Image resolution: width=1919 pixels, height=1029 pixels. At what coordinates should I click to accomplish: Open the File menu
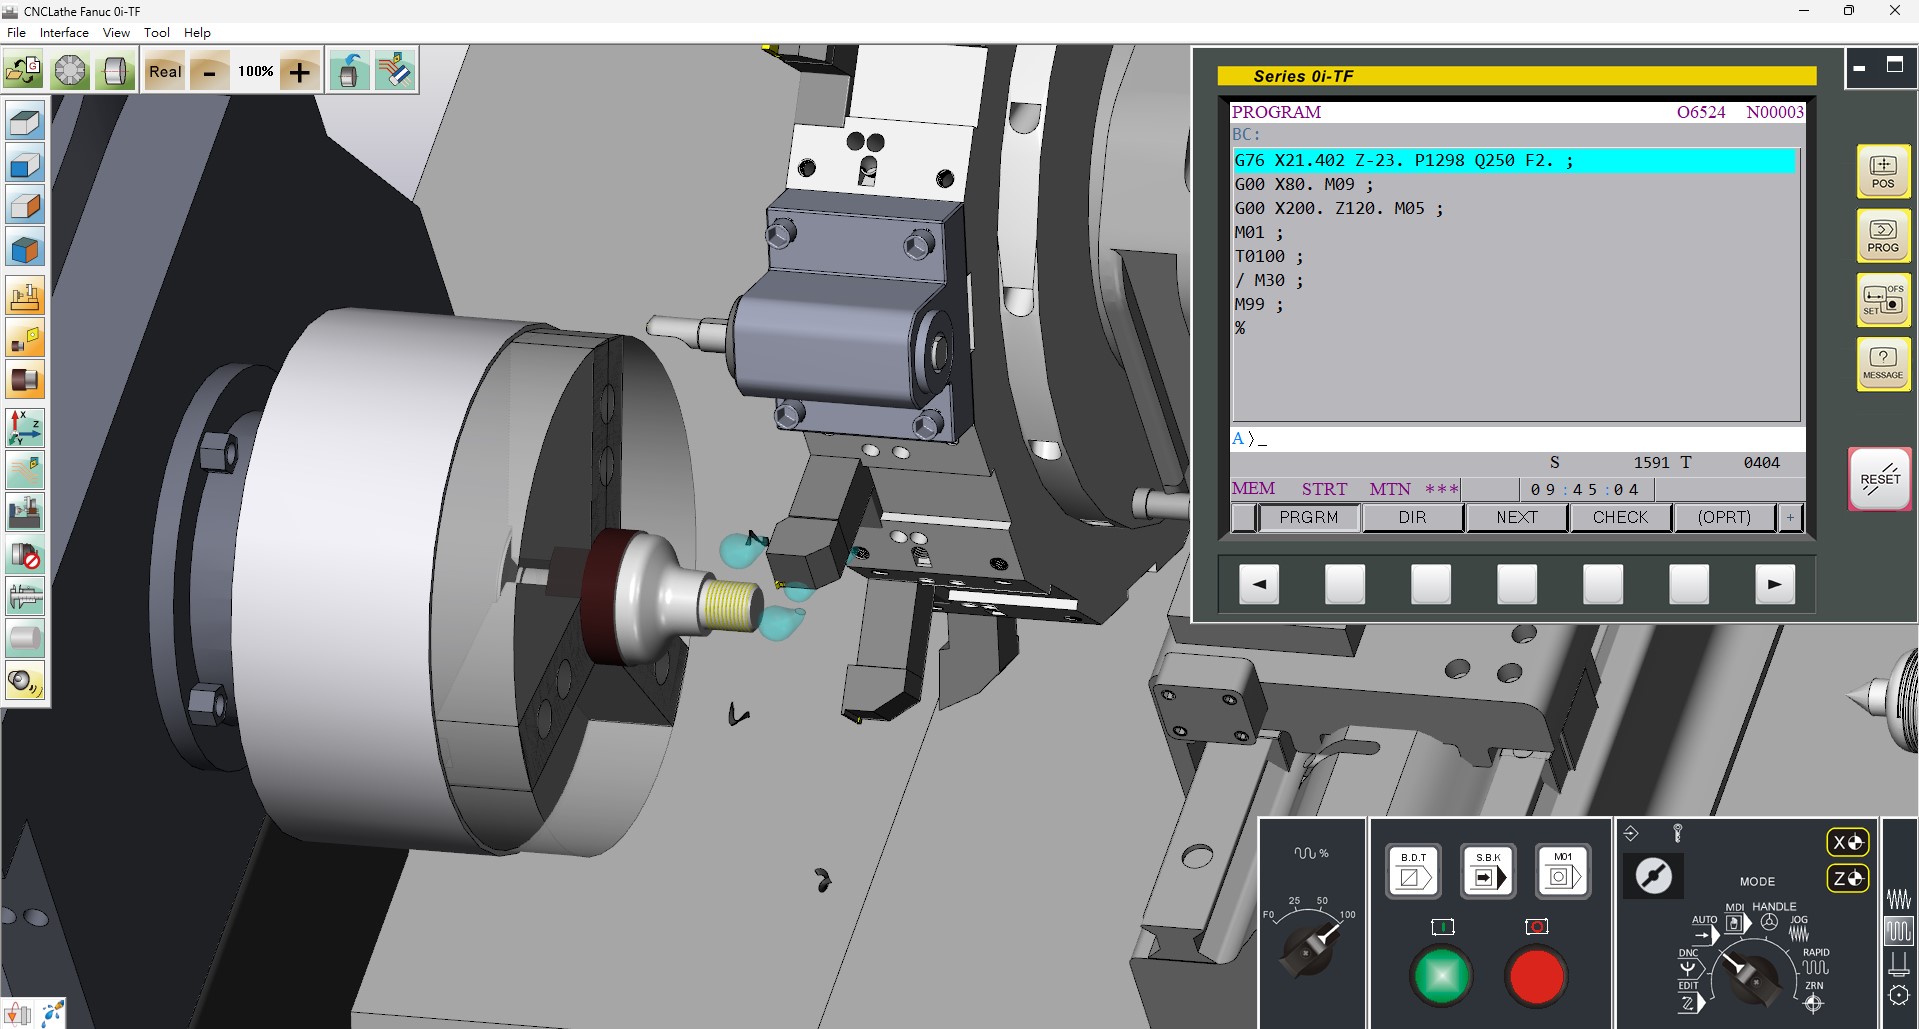tap(16, 33)
